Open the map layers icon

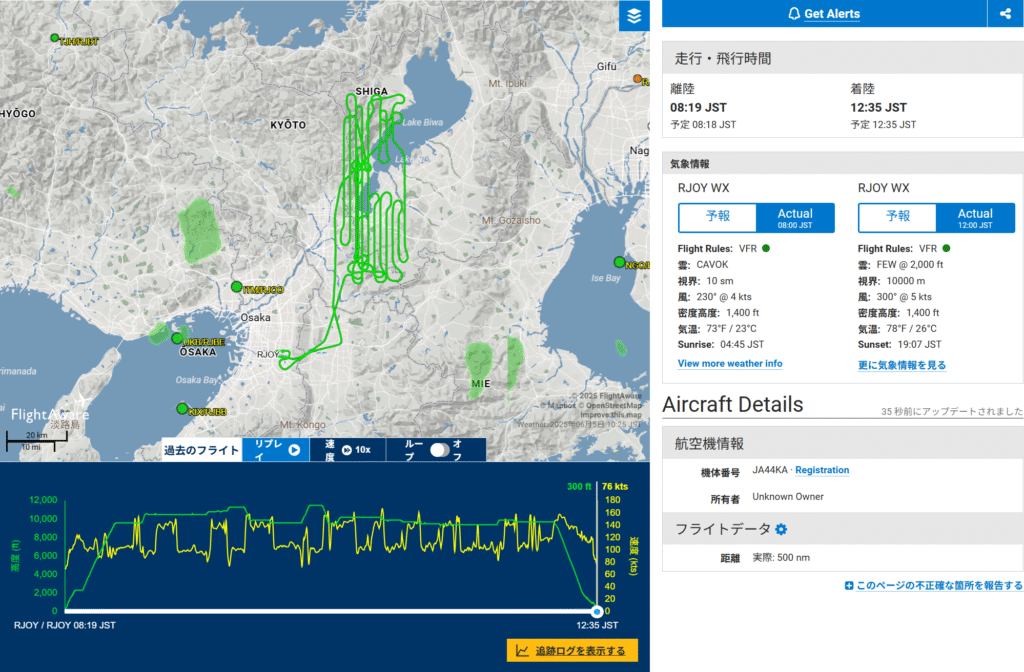point(634,16)
